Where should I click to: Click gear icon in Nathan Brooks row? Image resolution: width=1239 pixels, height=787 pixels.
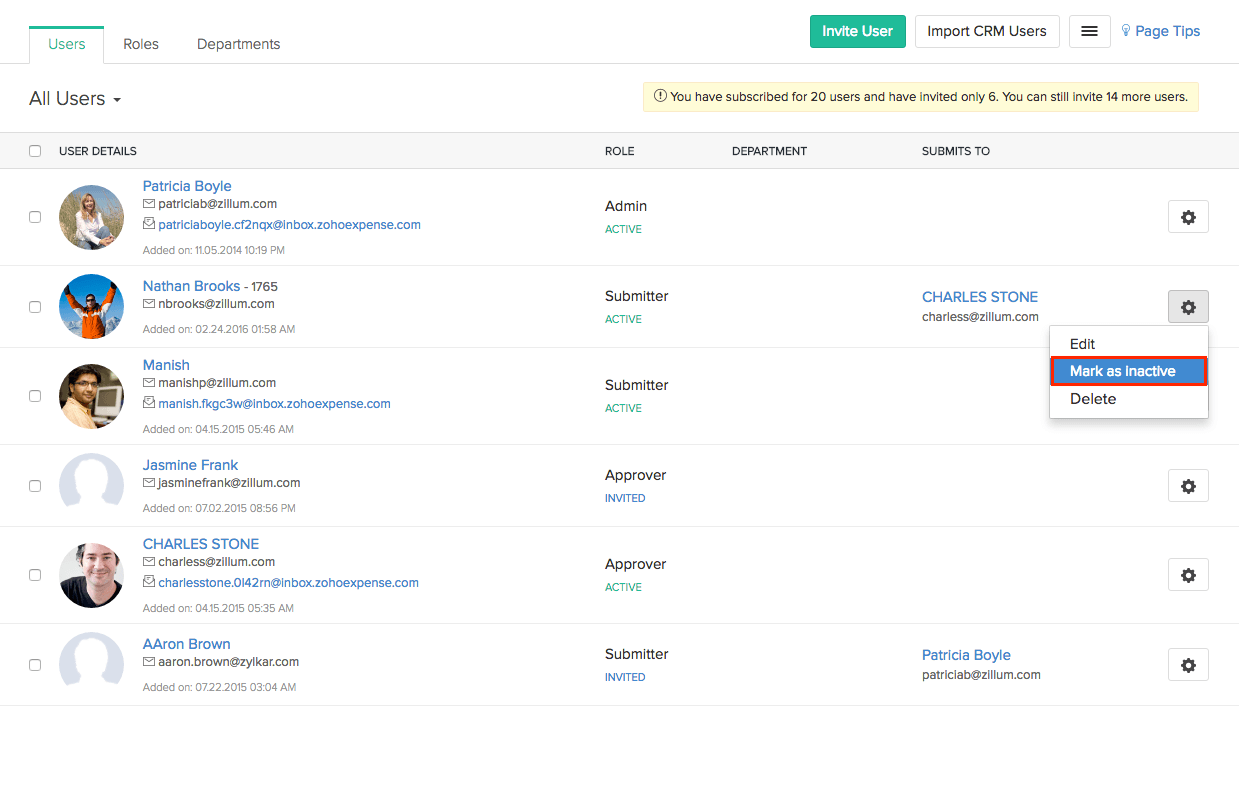click(x=1188, y=307)
